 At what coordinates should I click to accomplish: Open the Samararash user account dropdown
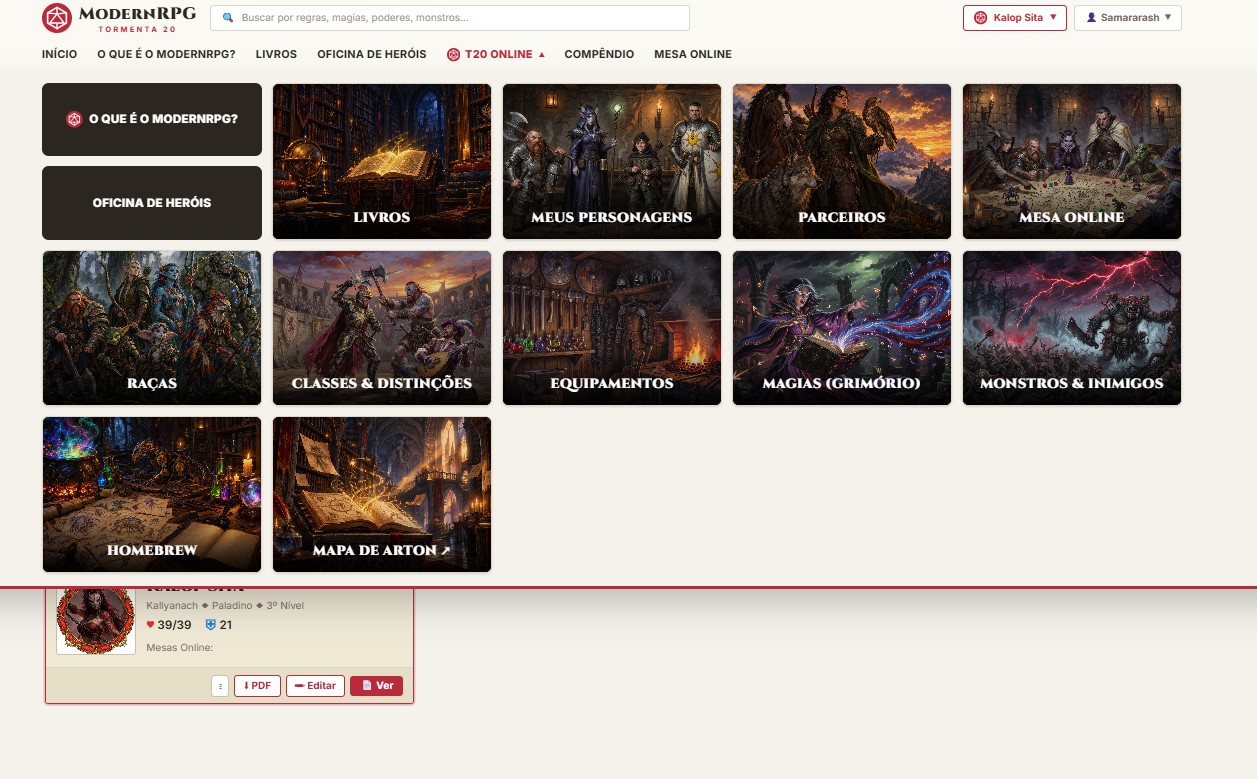tap(1128, 18)
